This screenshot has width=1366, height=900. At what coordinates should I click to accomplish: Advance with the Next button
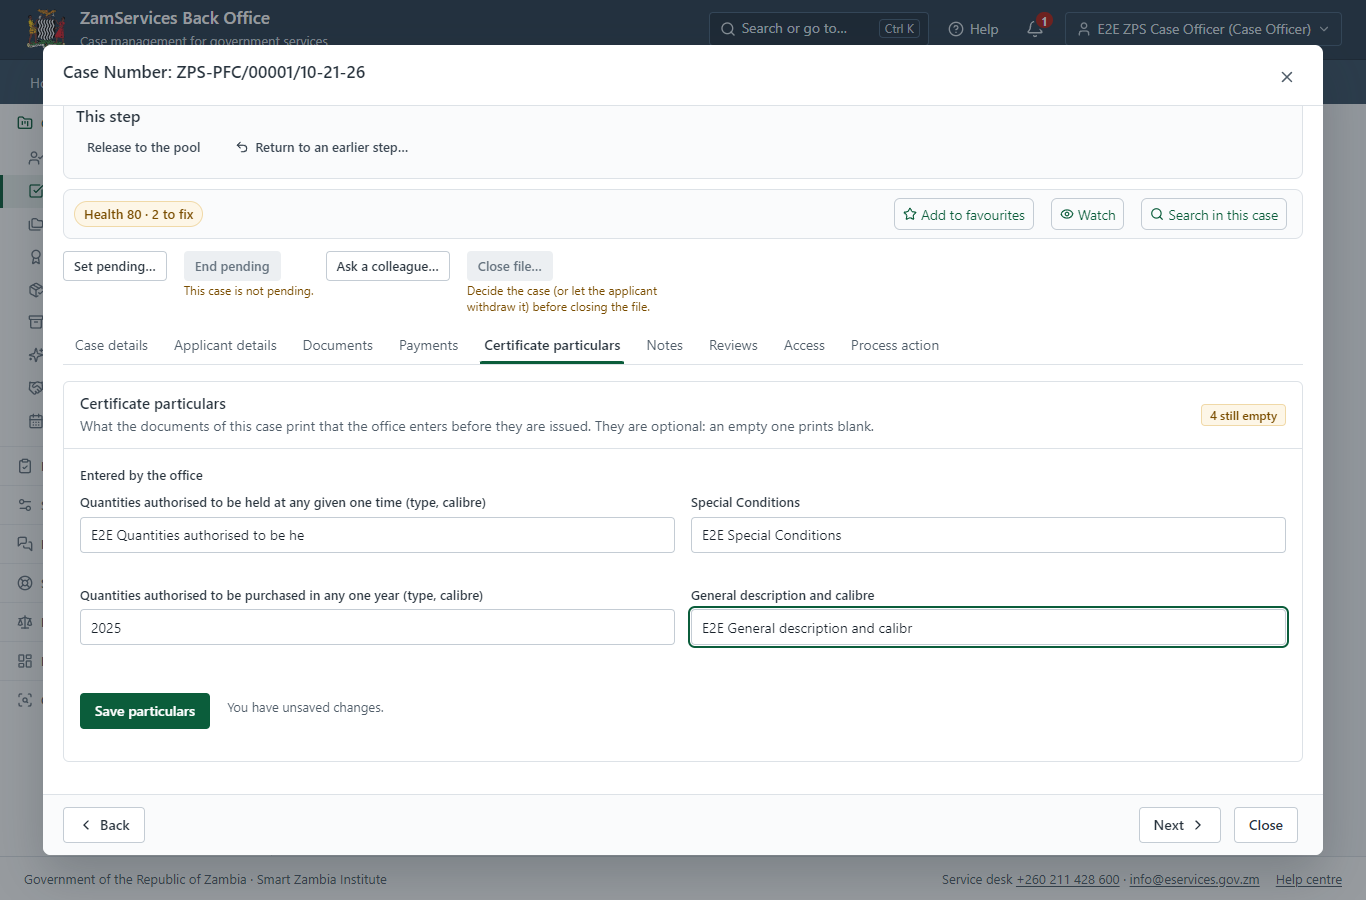point(1180,825)
